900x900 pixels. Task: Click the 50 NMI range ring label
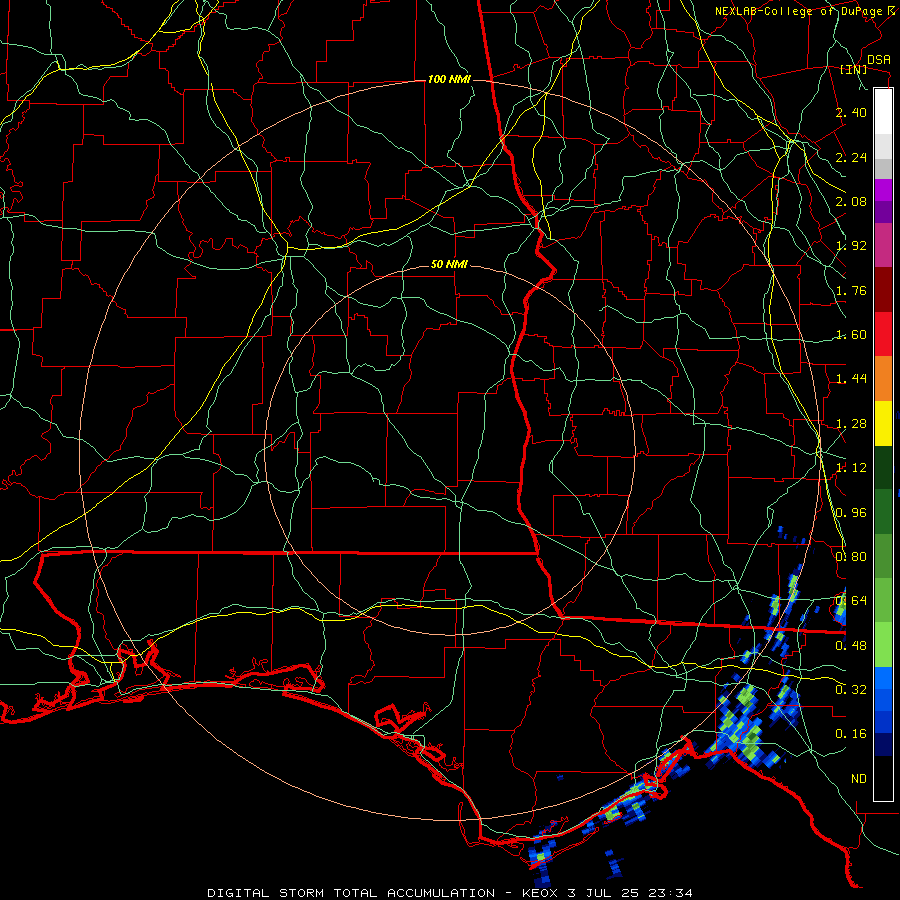tap(449, 264)
